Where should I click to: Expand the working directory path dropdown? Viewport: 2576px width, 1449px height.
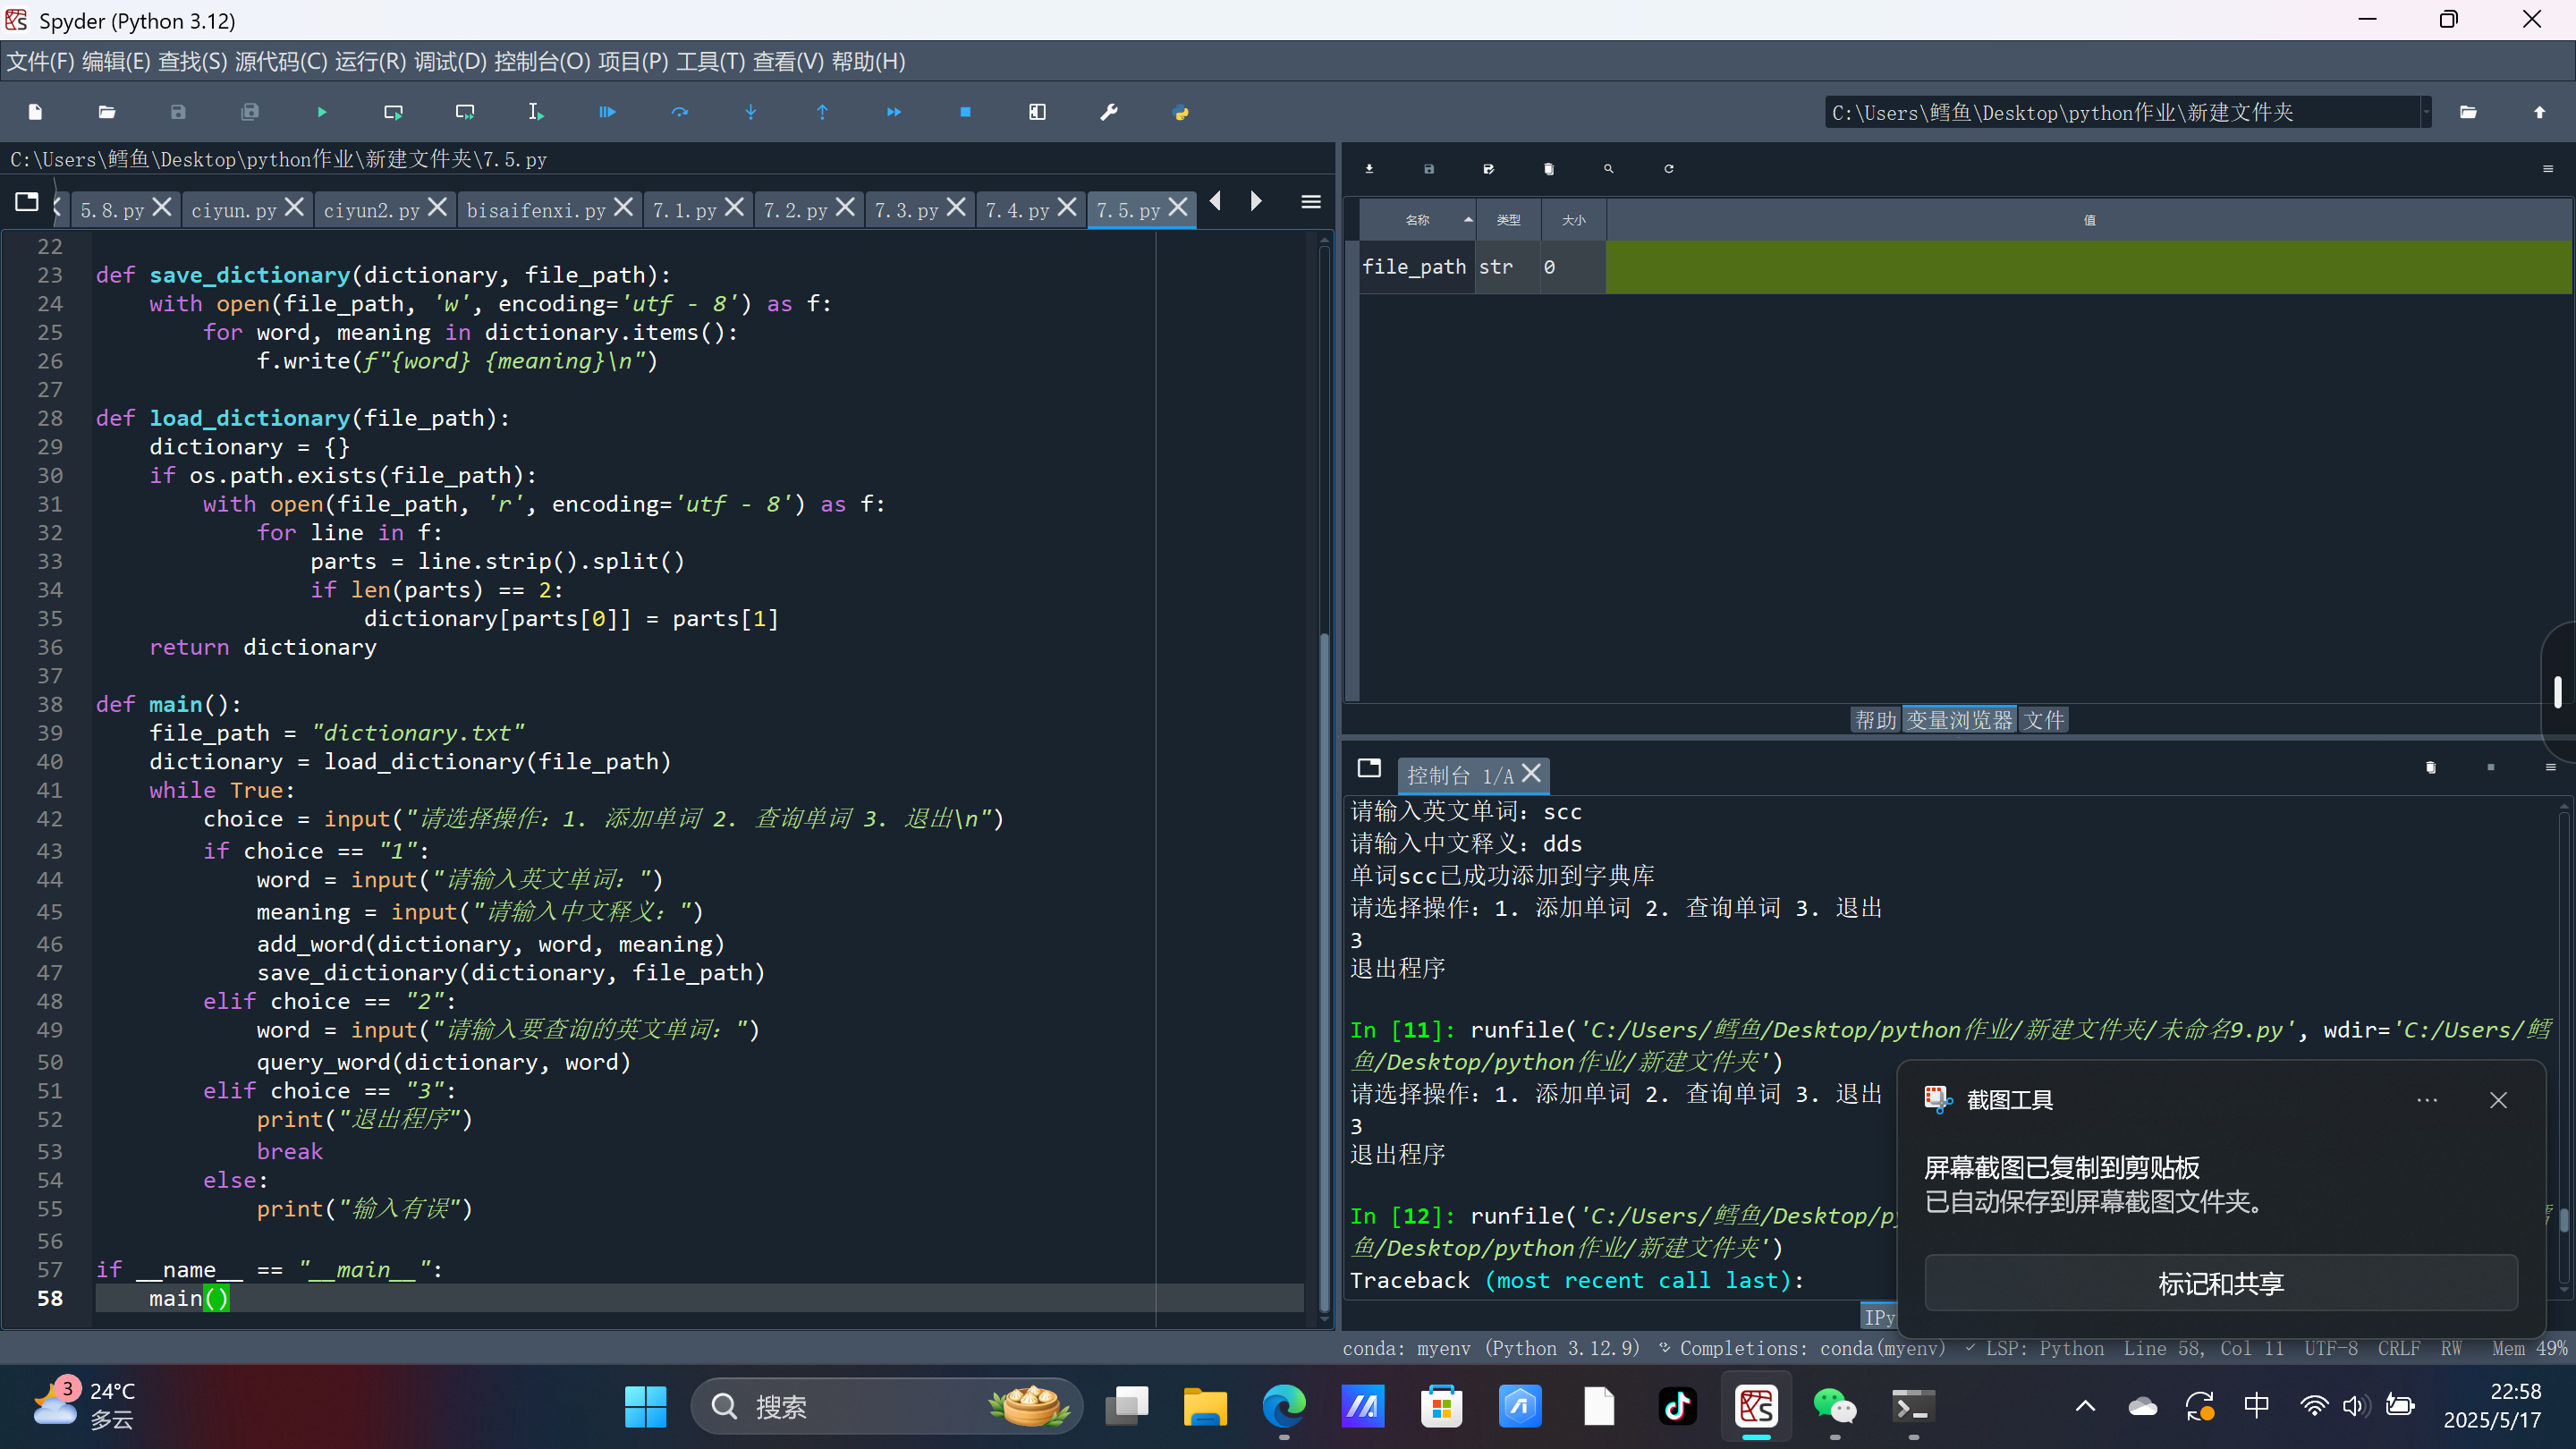(x=2425, y=112)
